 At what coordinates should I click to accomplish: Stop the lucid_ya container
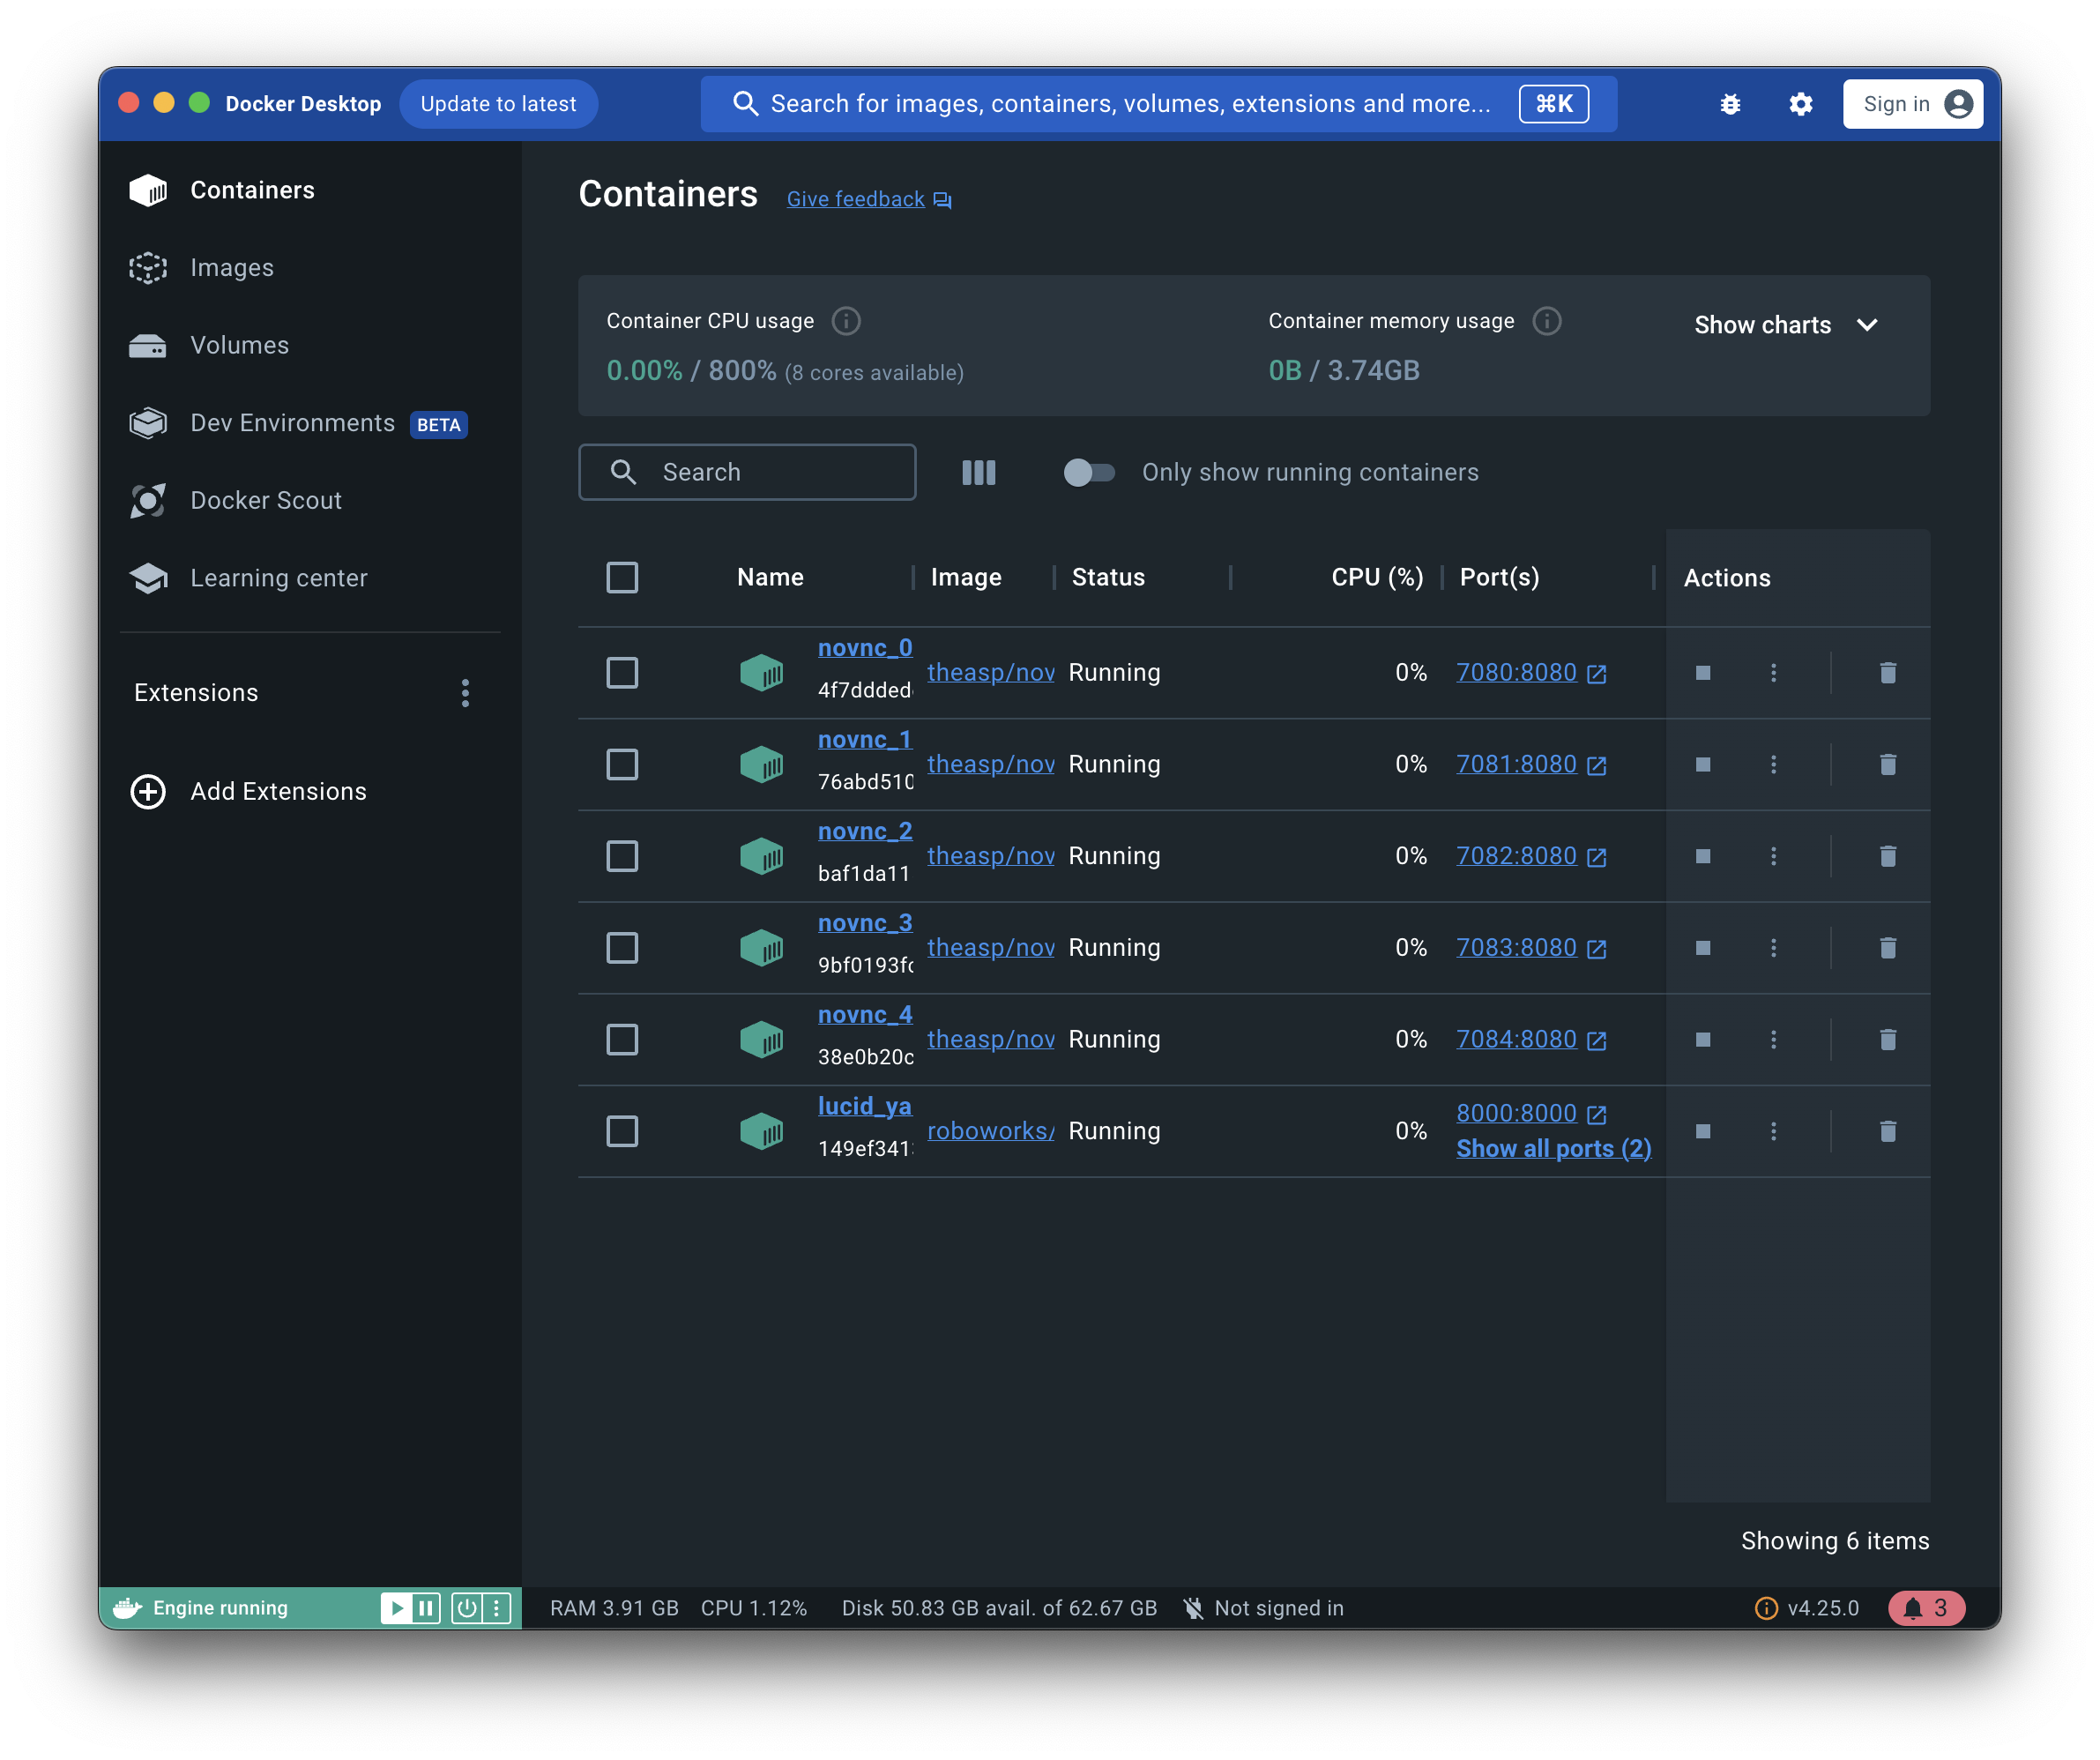[1703, 1131]
